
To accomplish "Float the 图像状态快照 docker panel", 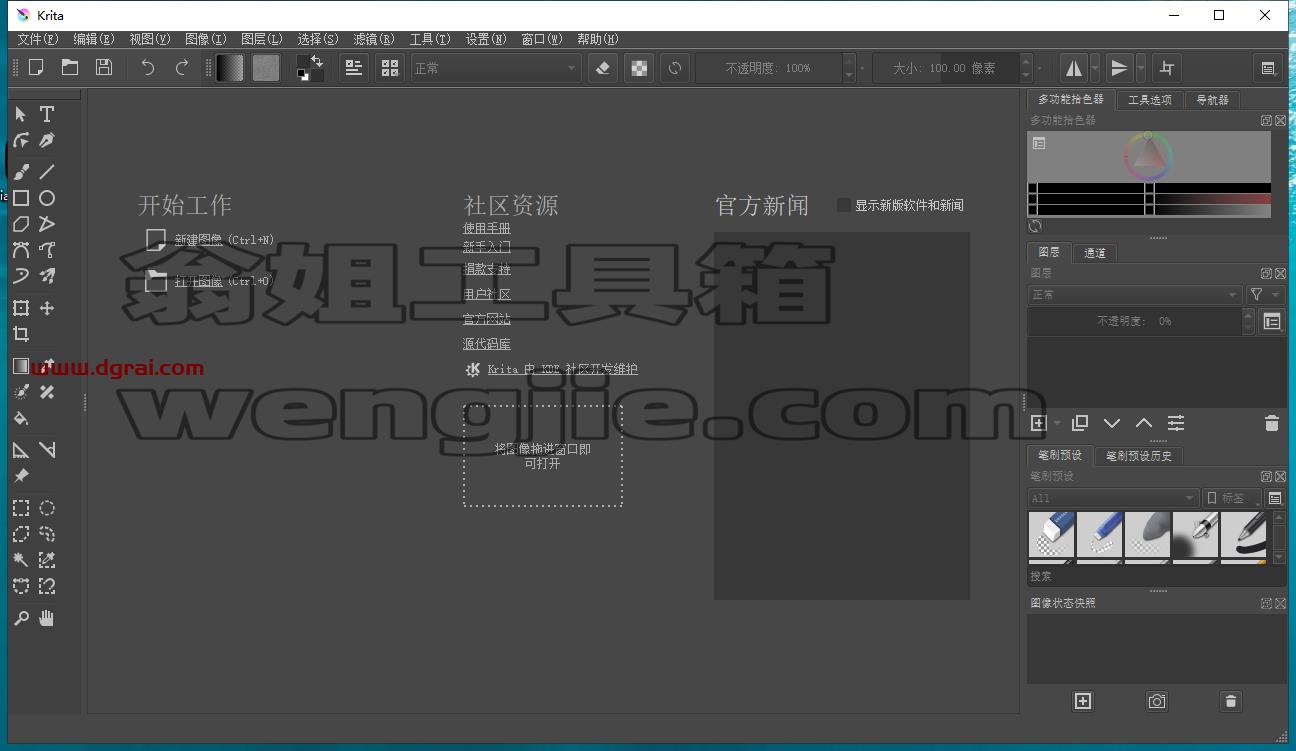I will pyautogui.click(x=1266, y=603).
